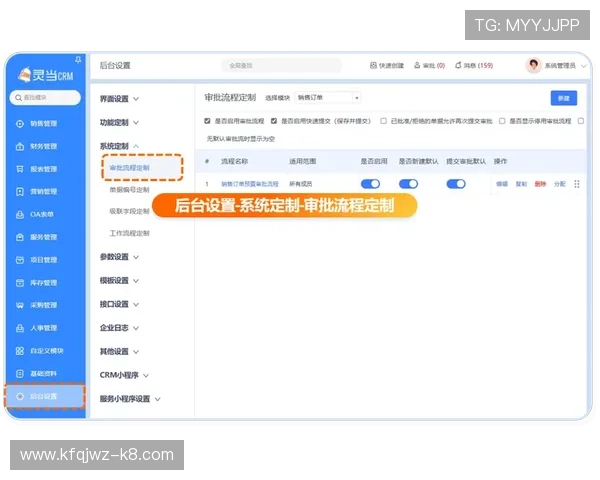600x480 pixels.
Task: Click the 快速创建 icon in header
Action: [373, 65]
